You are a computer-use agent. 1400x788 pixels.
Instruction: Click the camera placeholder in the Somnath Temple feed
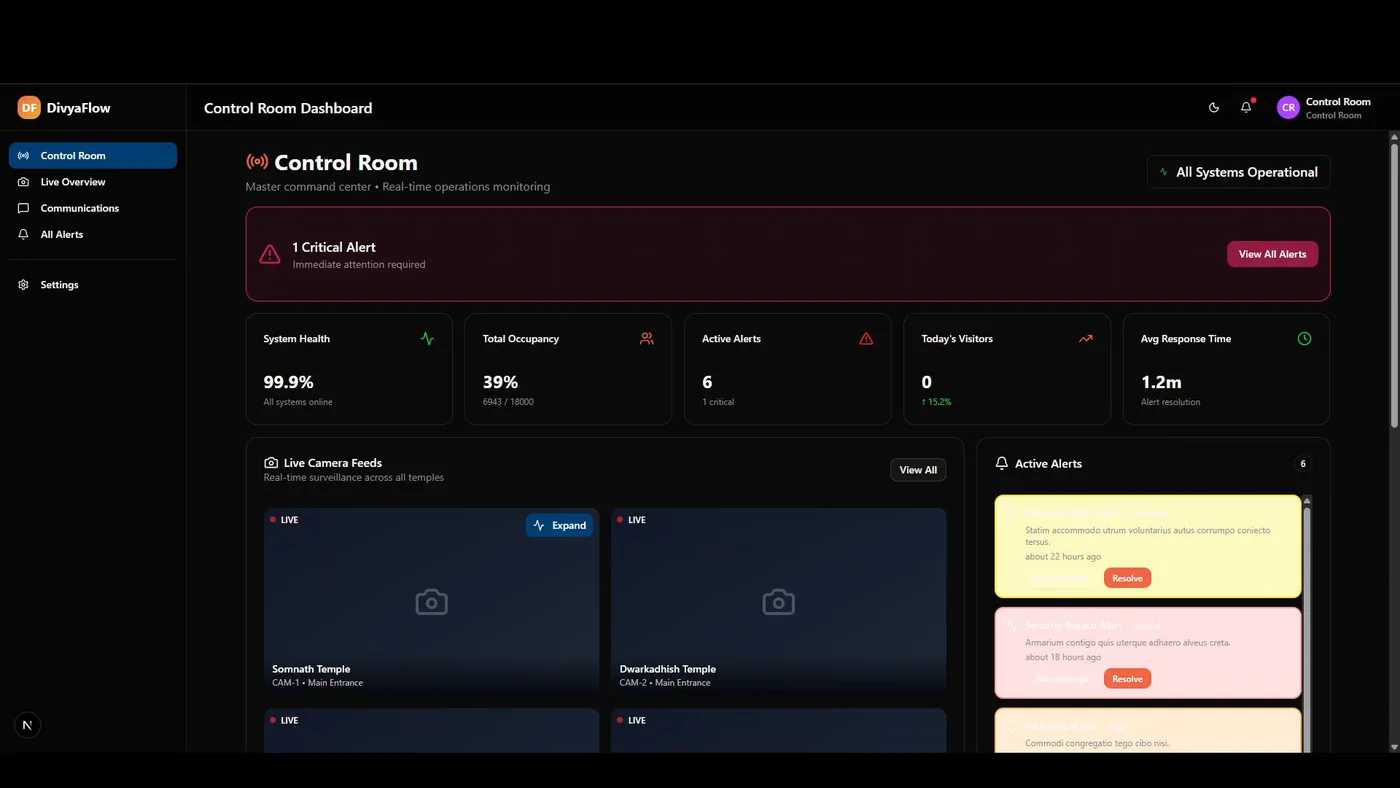(432, 602)
